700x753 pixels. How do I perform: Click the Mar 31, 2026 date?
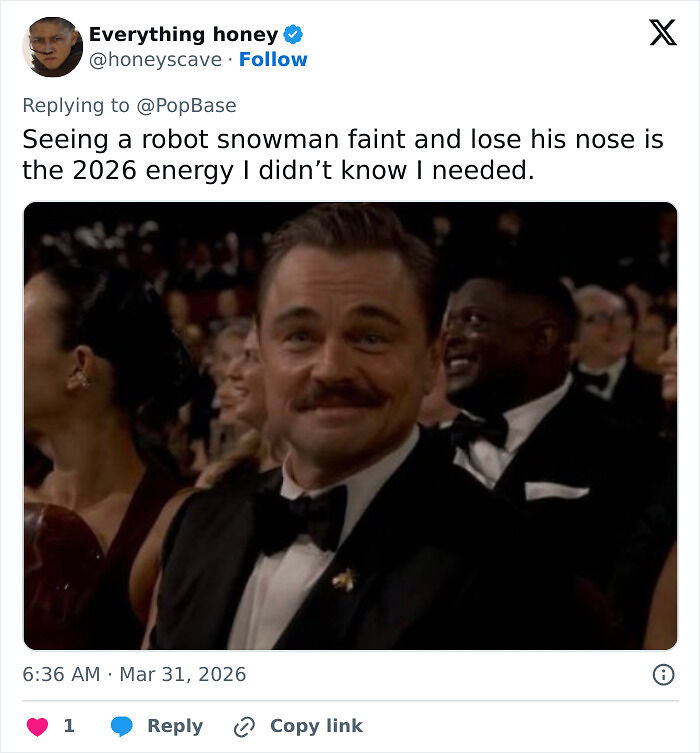tap(182, 675)
